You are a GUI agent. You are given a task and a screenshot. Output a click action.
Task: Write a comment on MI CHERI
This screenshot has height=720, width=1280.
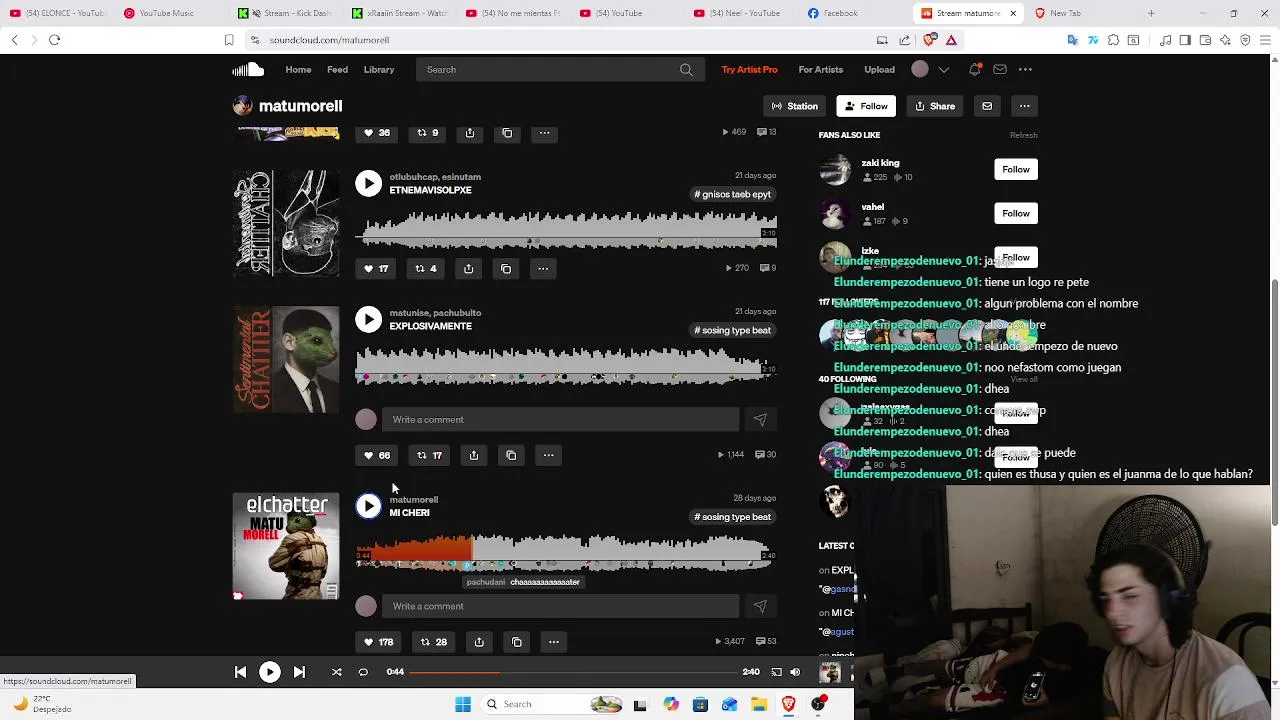[x=560, y=606]
